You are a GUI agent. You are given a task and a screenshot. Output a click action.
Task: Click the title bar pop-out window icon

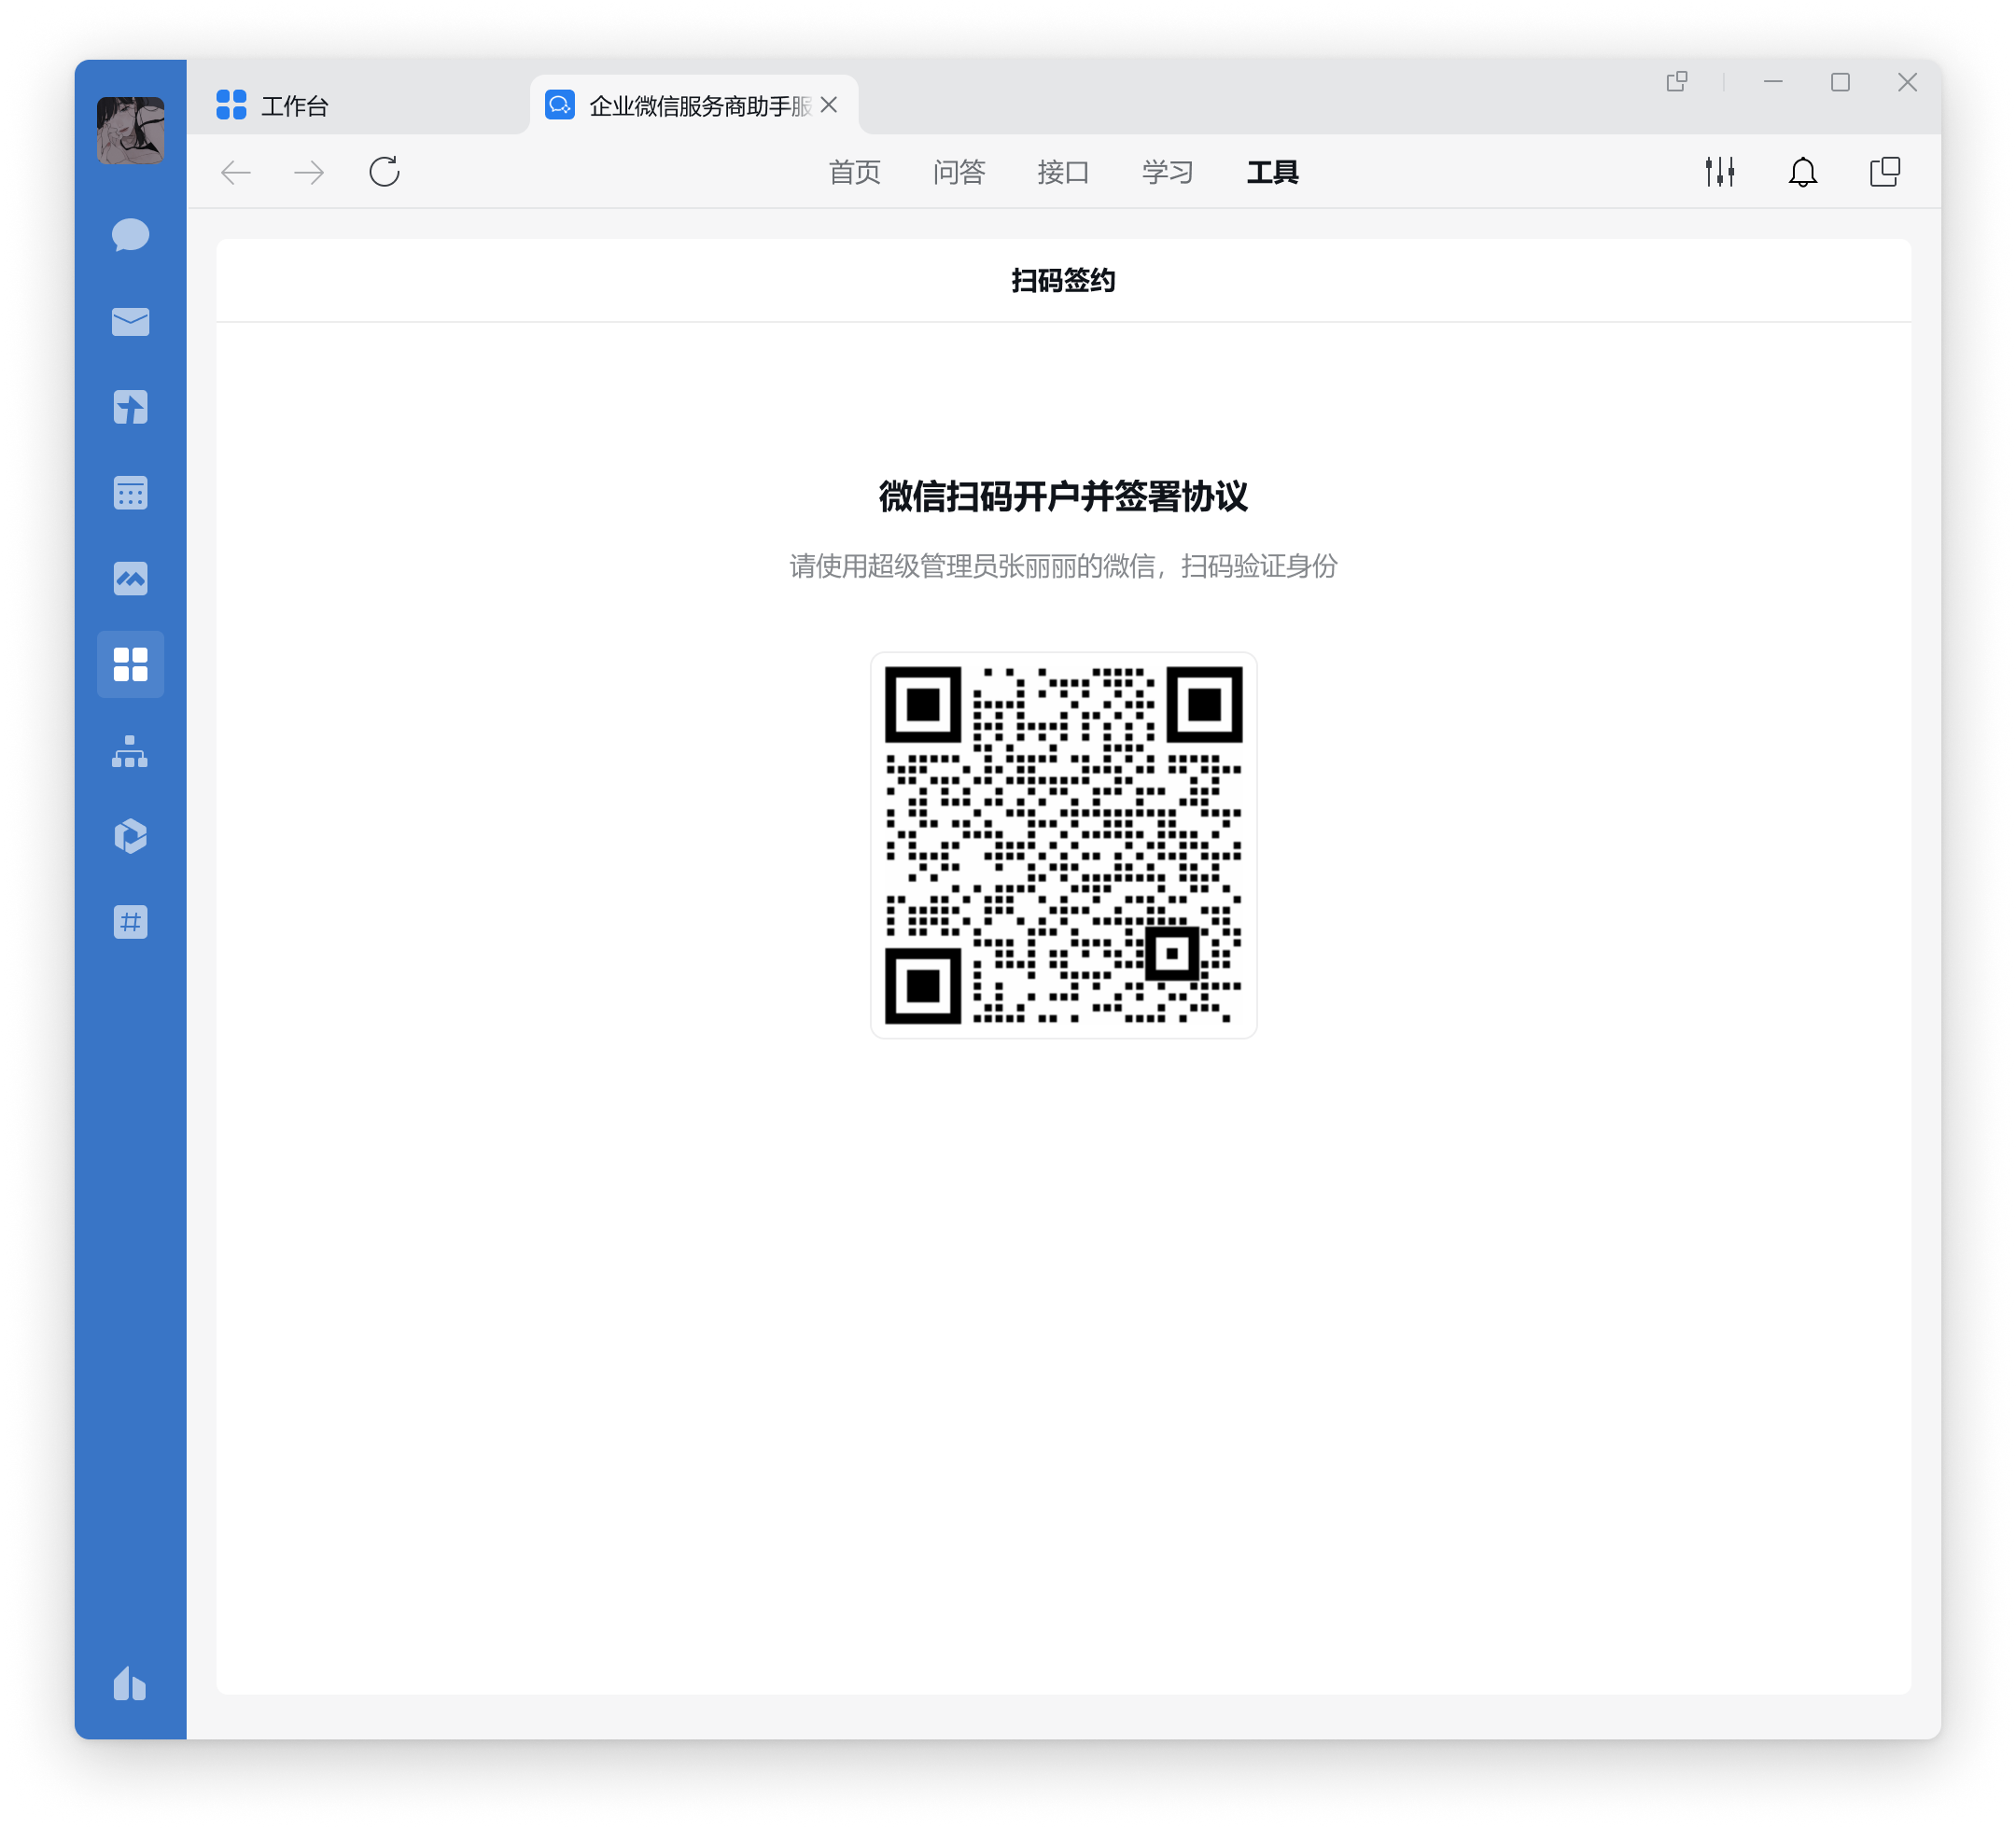[x=1677, y=82]
